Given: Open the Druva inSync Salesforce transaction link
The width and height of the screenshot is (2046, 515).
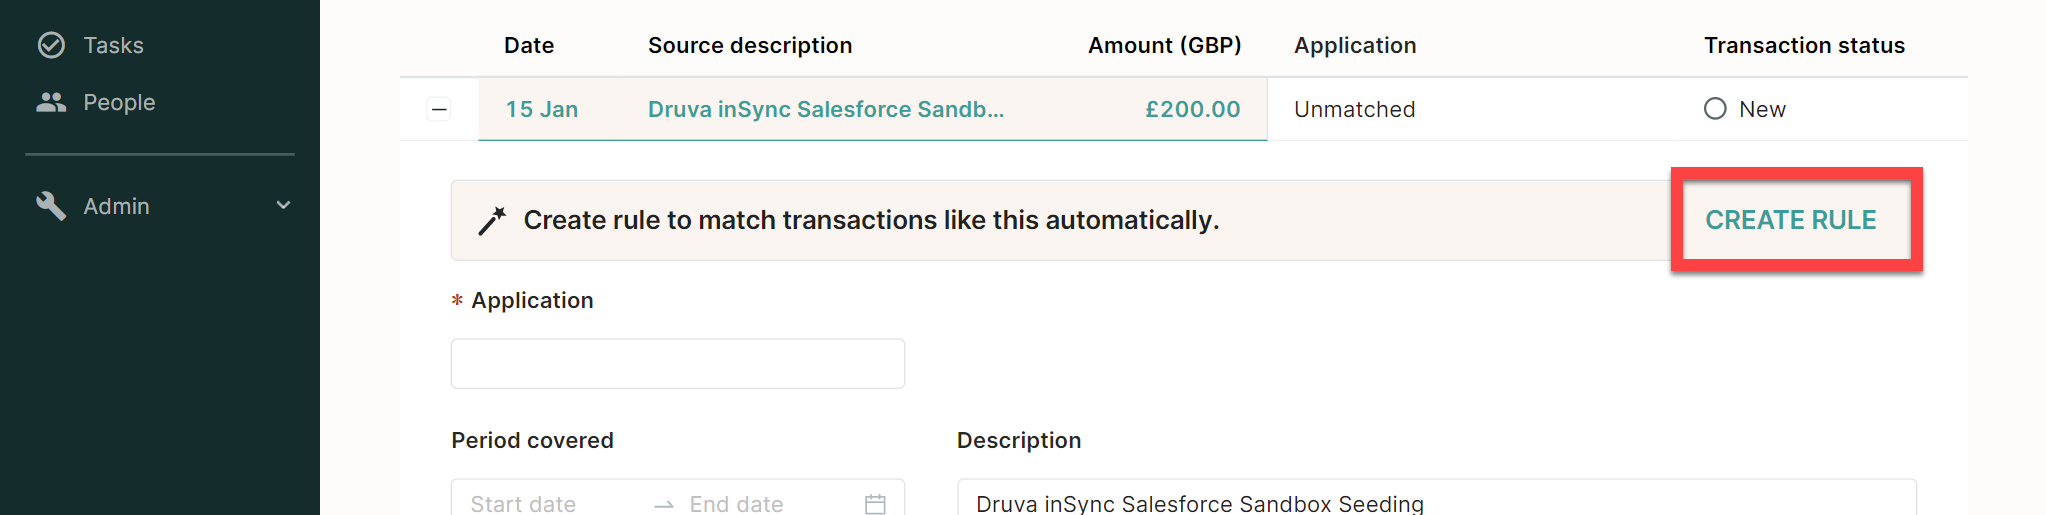Looking at the screenshot, I should click(x=825, y=109).
